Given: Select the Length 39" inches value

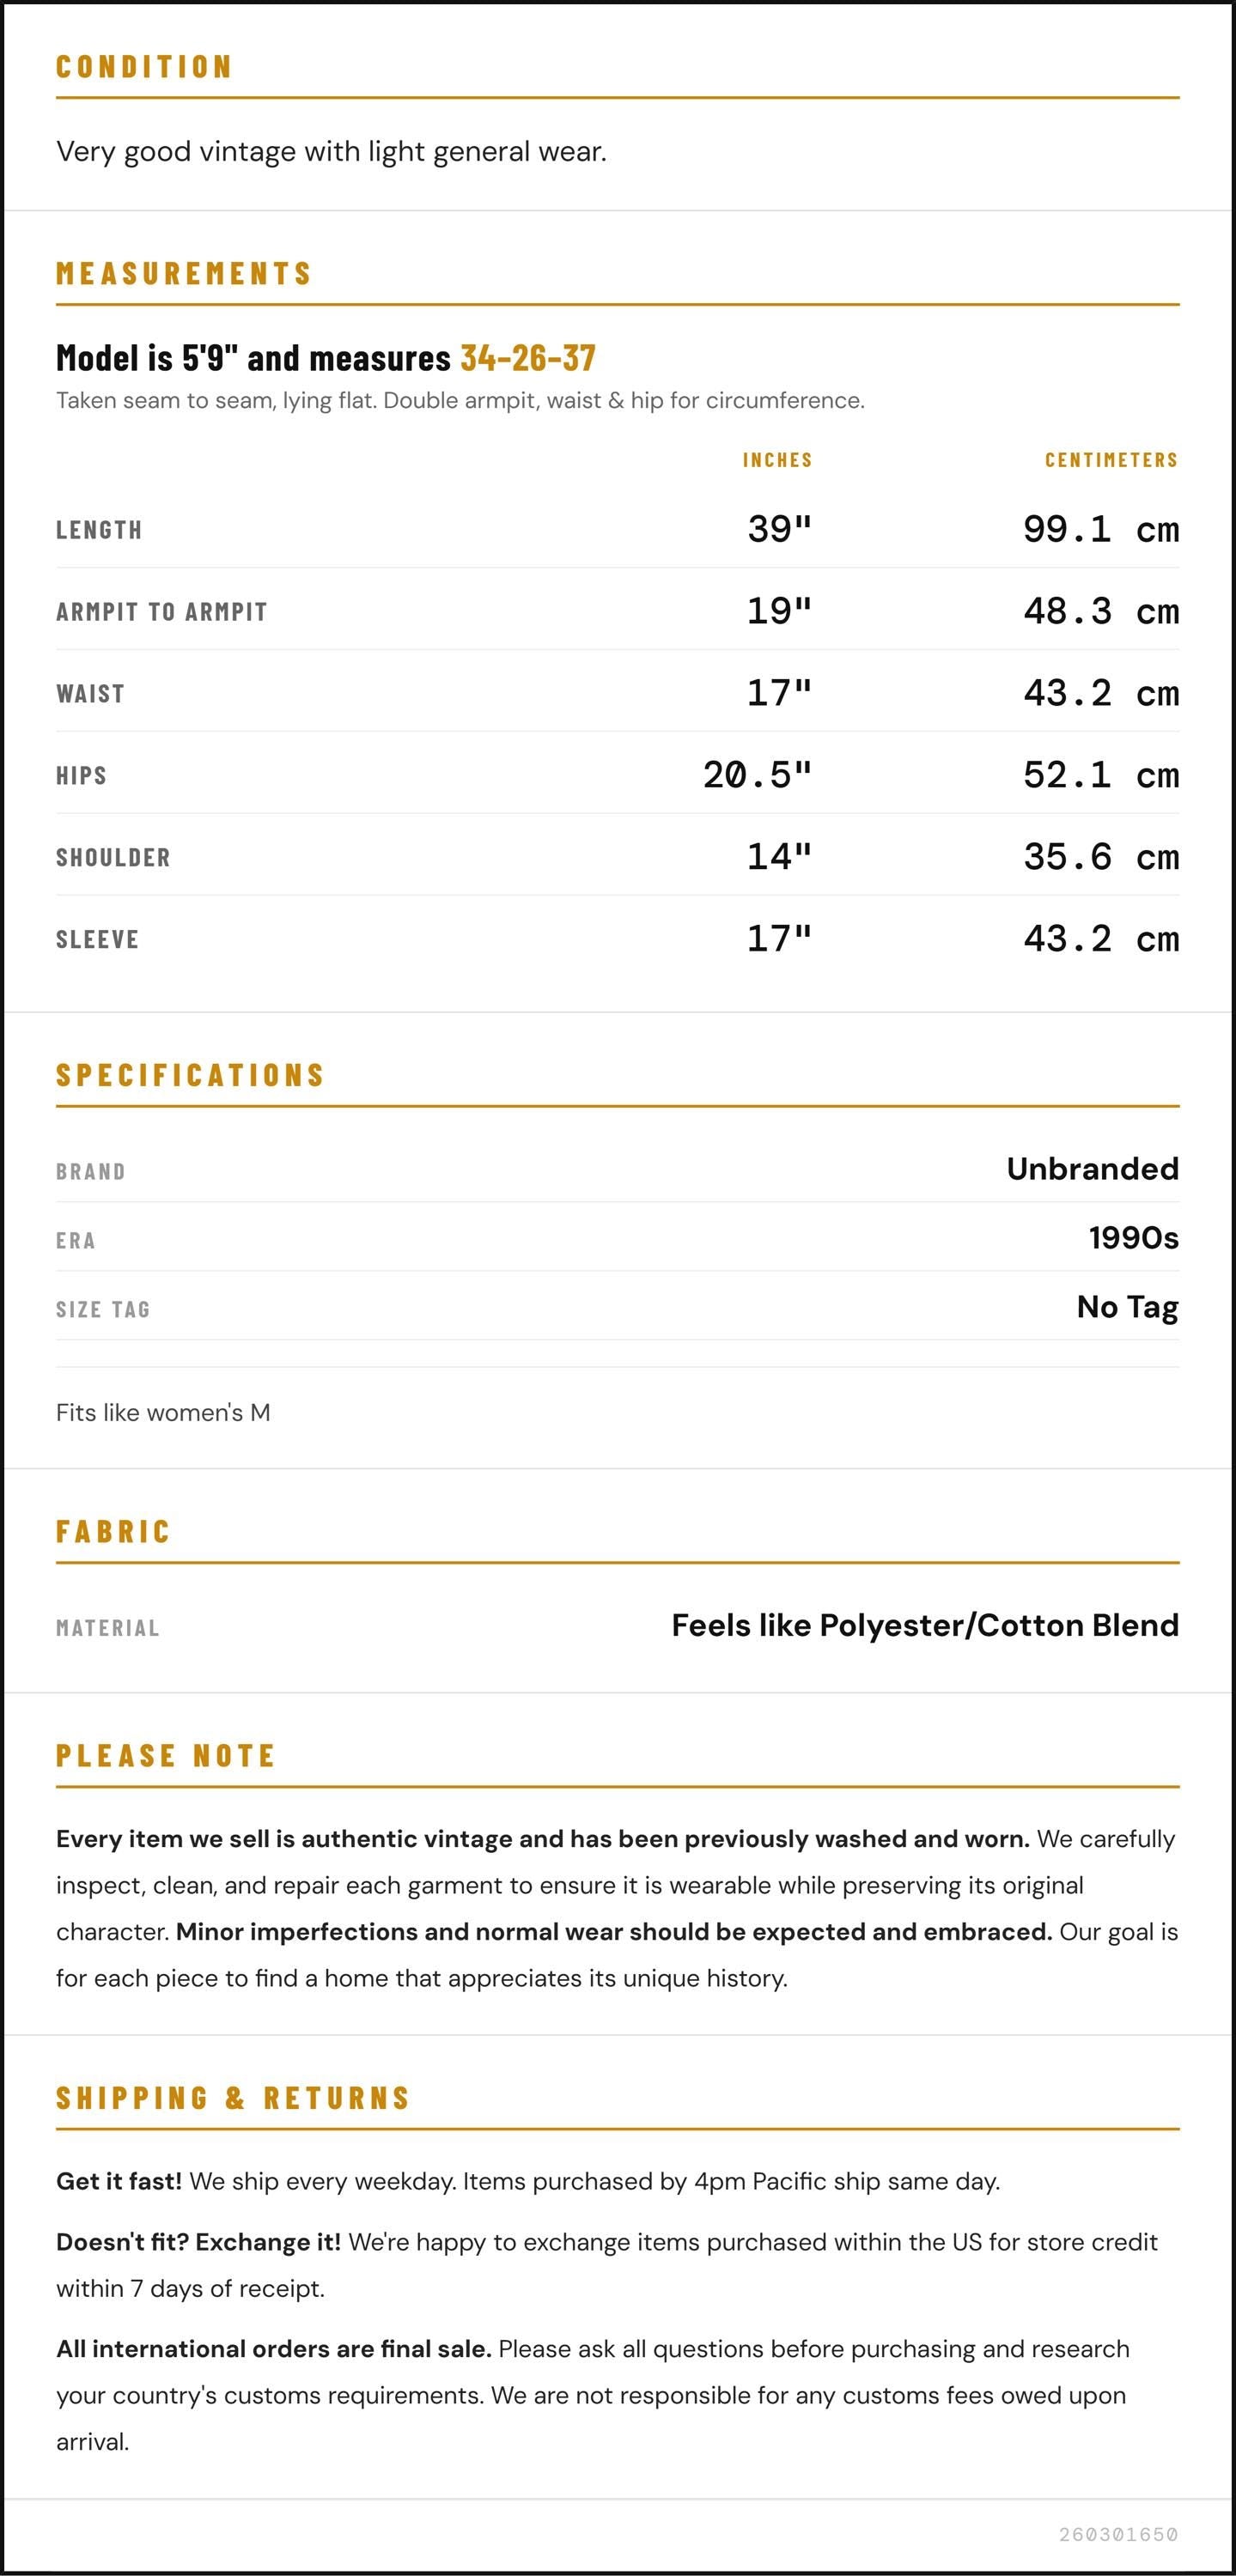Looking at the screenshot, I should 779,529.
